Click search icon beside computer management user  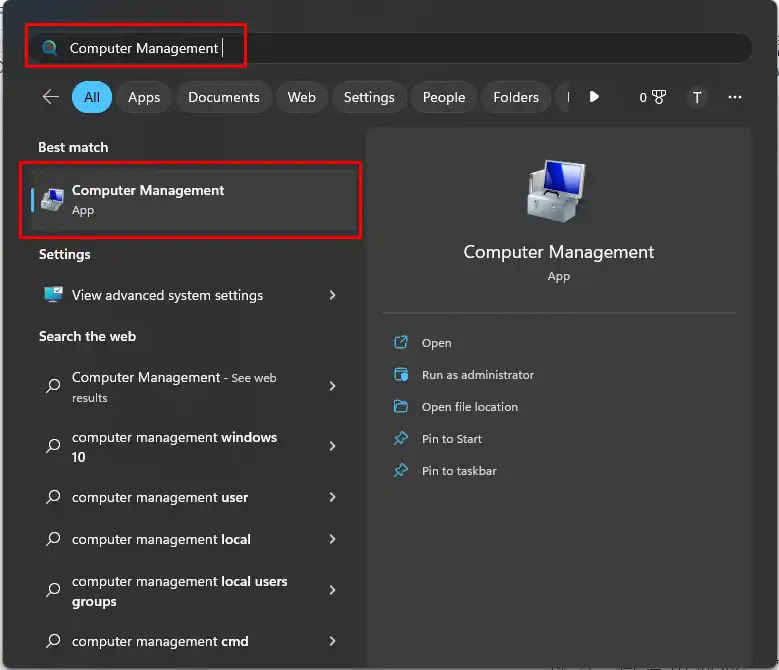(x=53, y=497)
